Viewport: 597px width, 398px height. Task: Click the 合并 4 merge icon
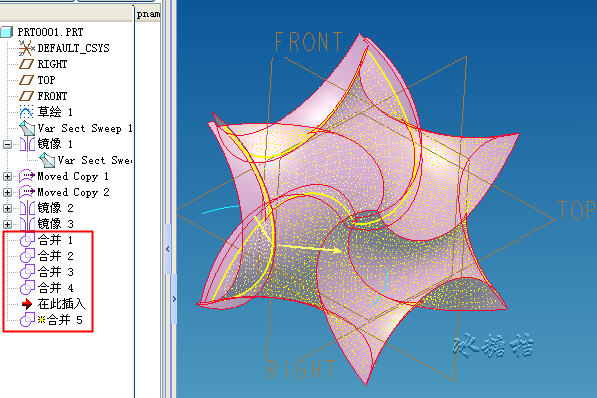click(27, 288)
